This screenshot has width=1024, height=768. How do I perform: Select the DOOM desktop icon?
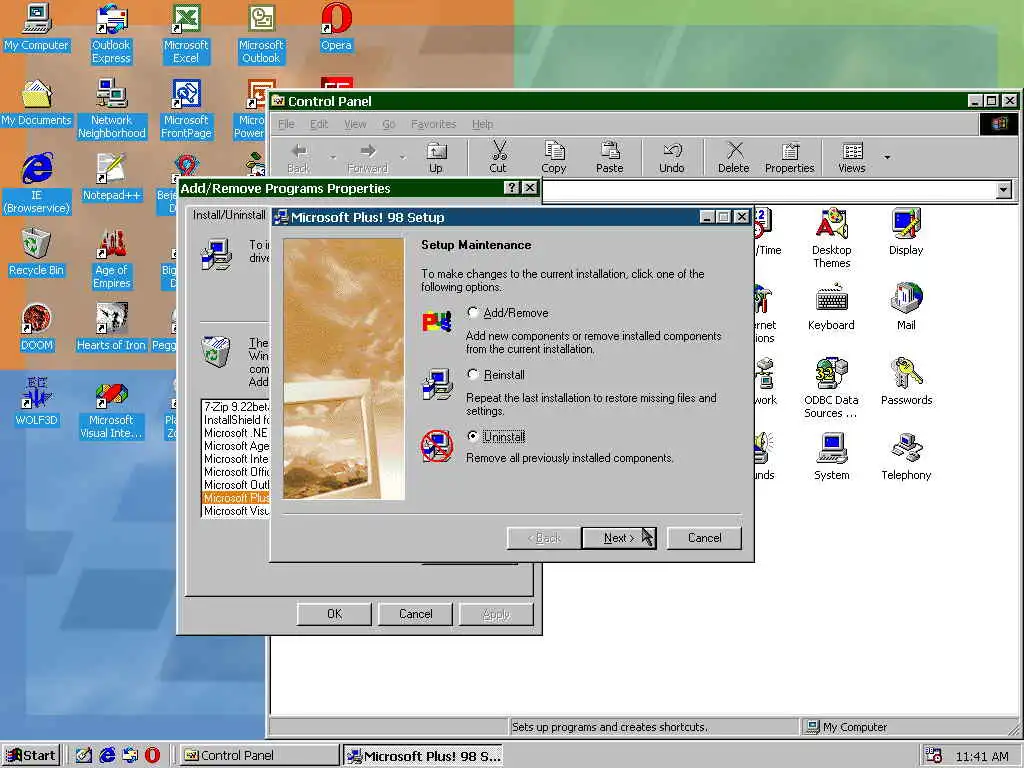(x=37, y=328)
